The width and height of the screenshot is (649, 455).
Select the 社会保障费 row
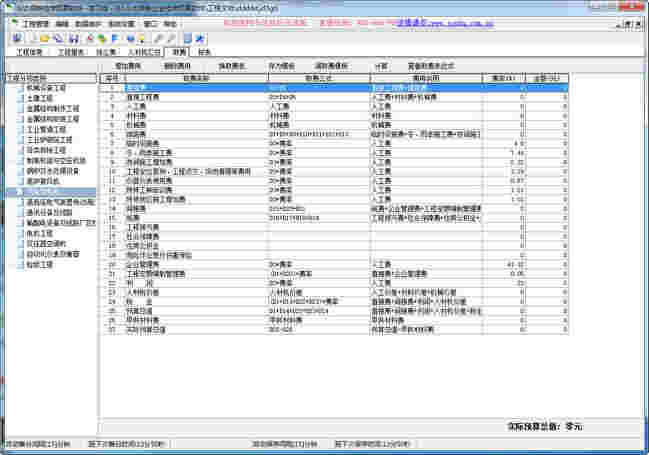(334, 236)
